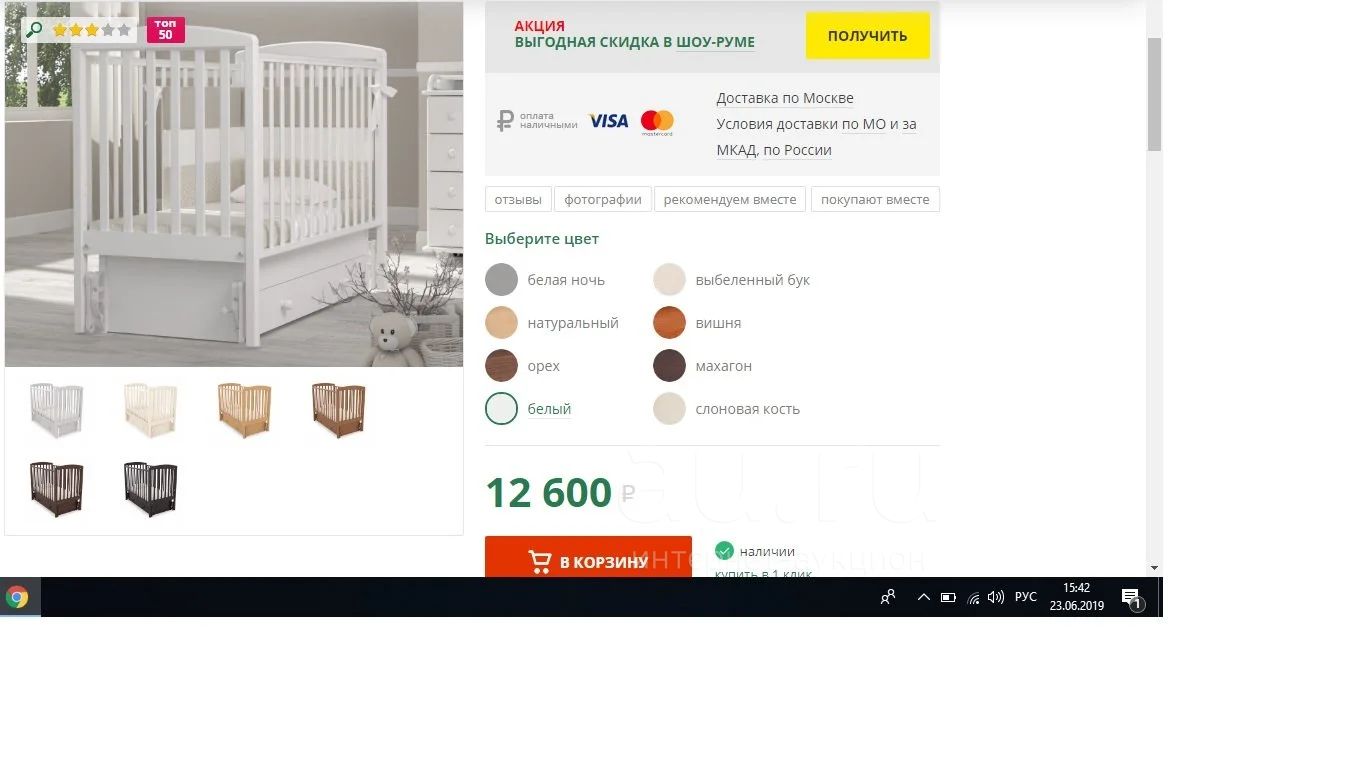1366x768 pixels.
Task: Open Доставка по Москве link
Action: [x=785, y=98]
